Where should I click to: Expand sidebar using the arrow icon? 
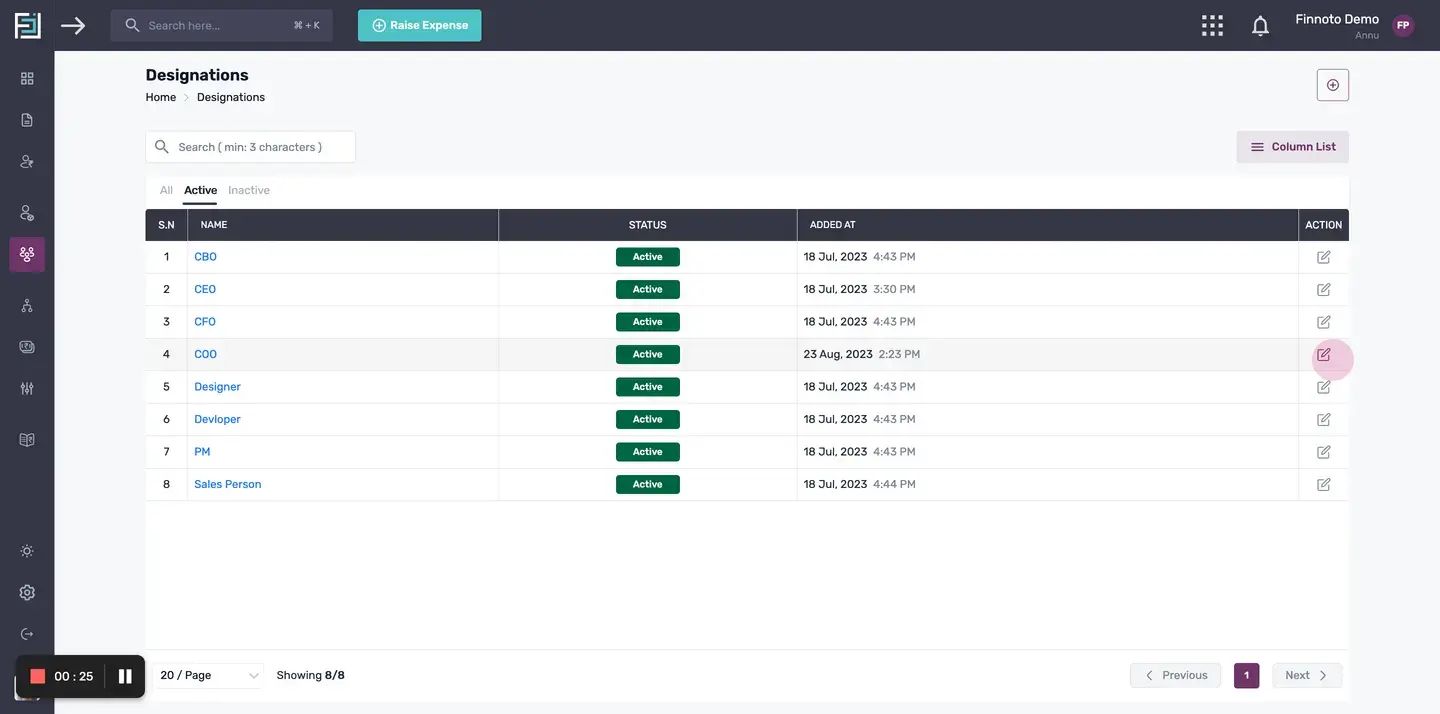coord(73,25)
